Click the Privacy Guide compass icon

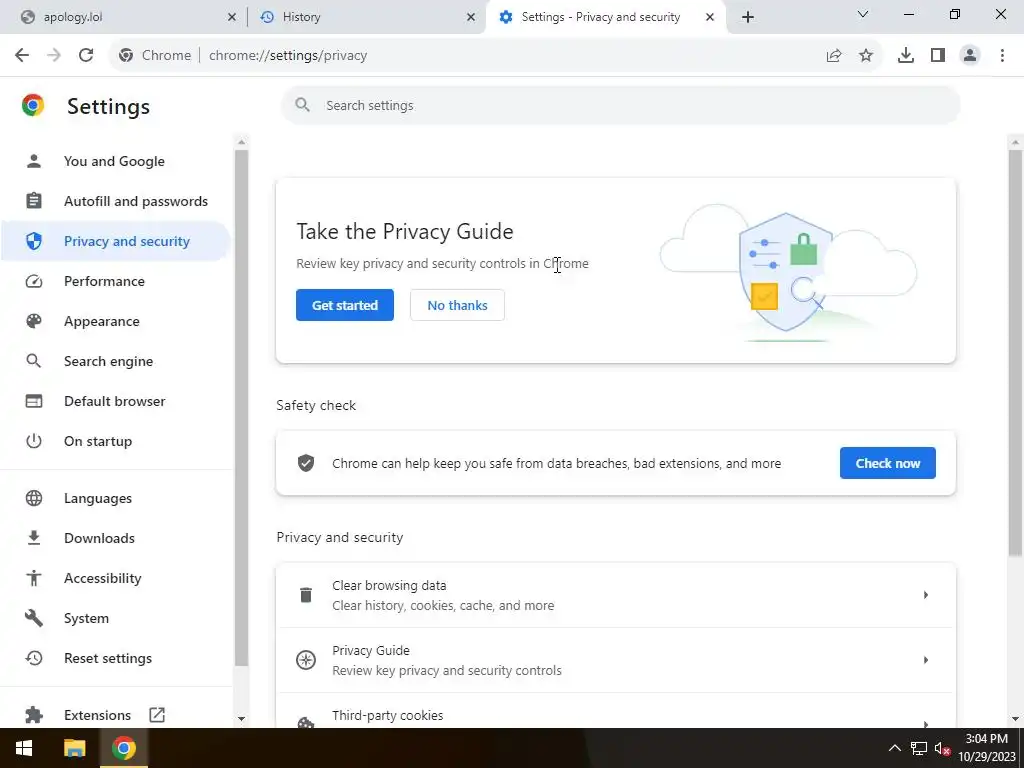coord(306,660)
